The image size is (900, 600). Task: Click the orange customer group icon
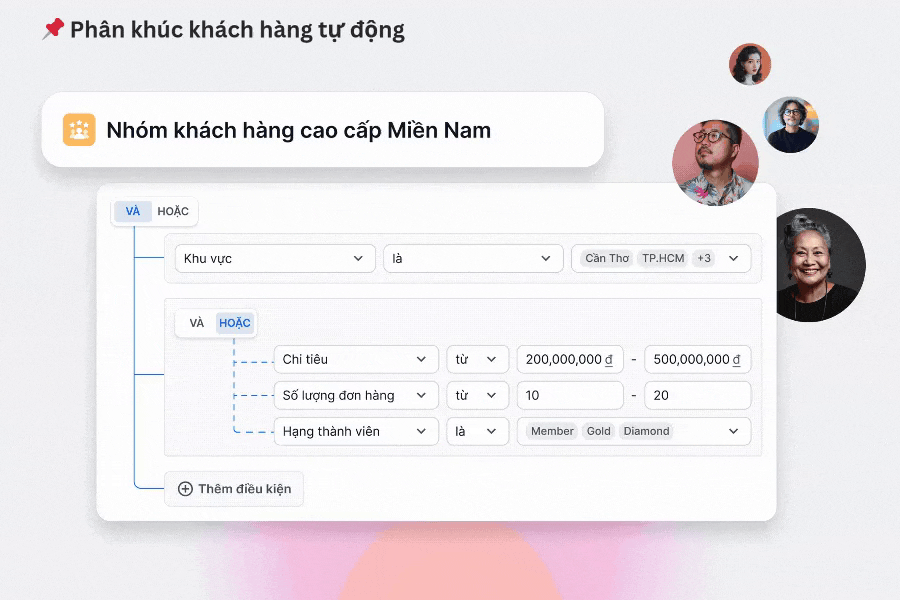point(79,130)
